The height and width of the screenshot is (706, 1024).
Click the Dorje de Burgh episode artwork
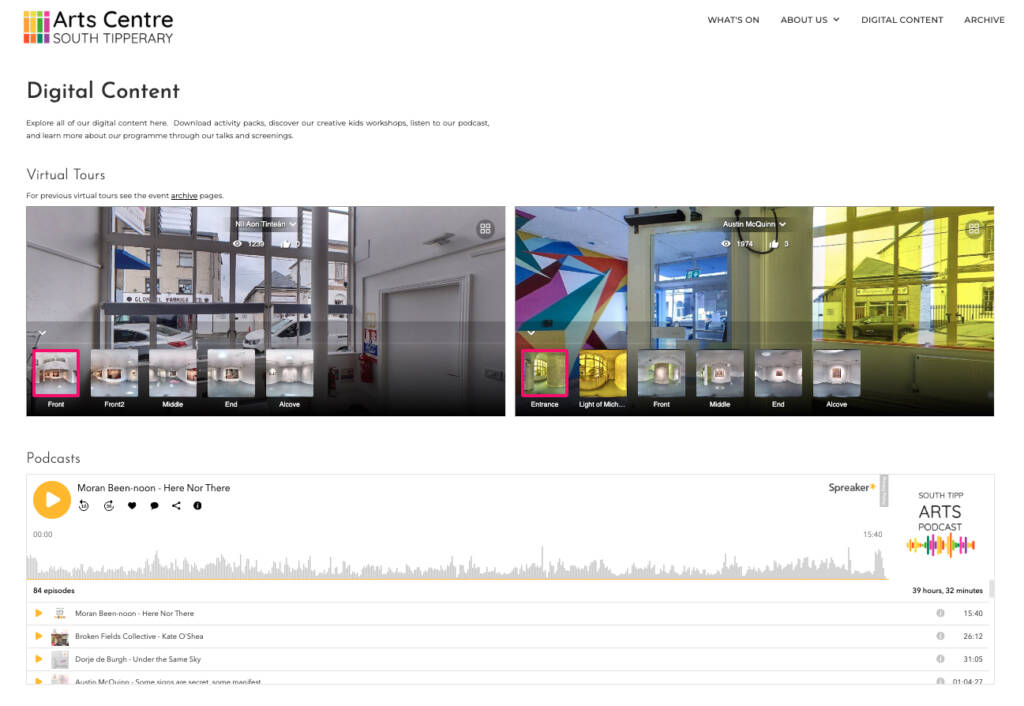(59, 660)
